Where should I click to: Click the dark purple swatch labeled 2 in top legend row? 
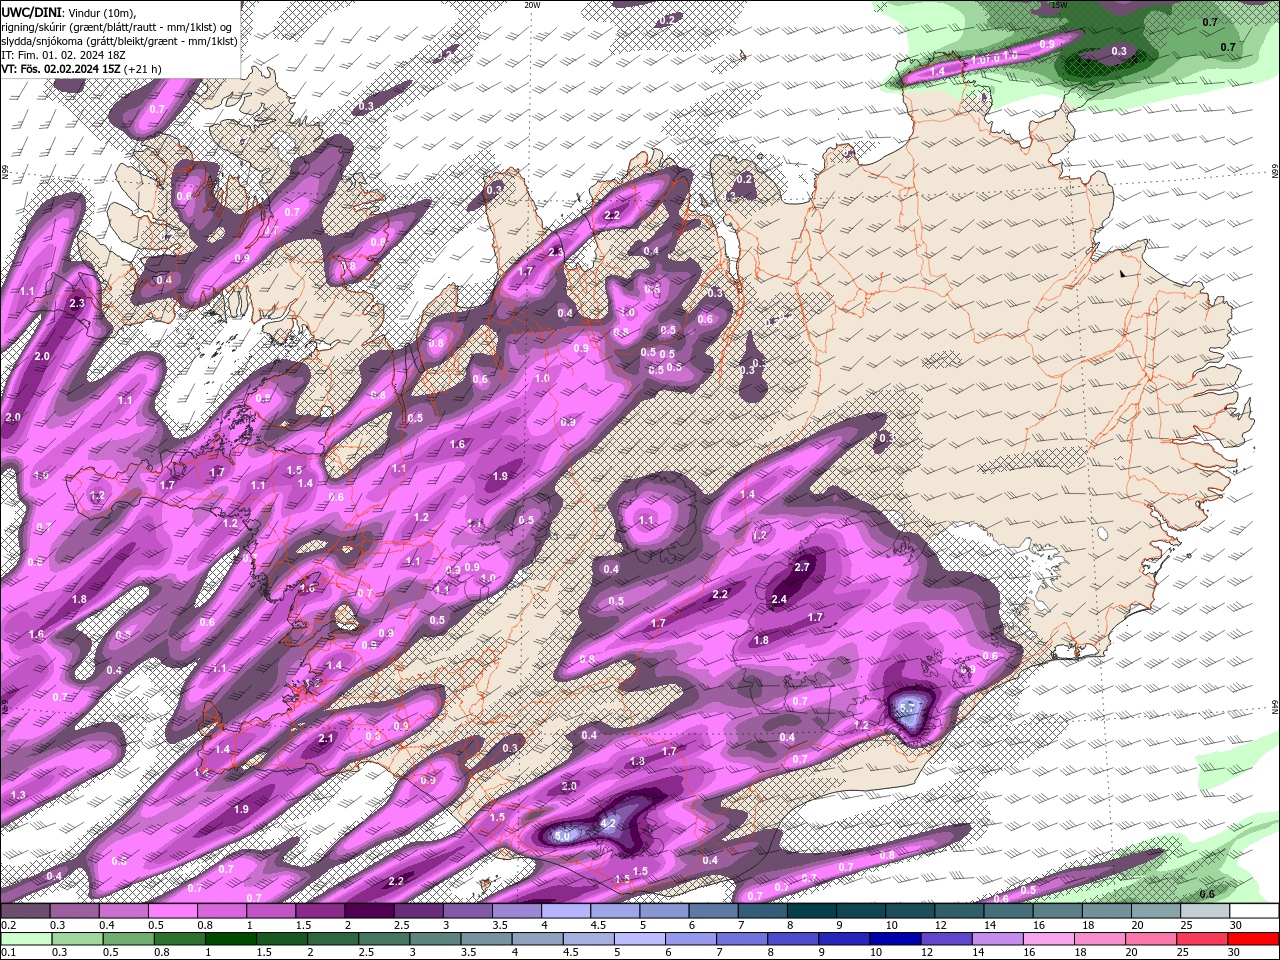(369, 911)
